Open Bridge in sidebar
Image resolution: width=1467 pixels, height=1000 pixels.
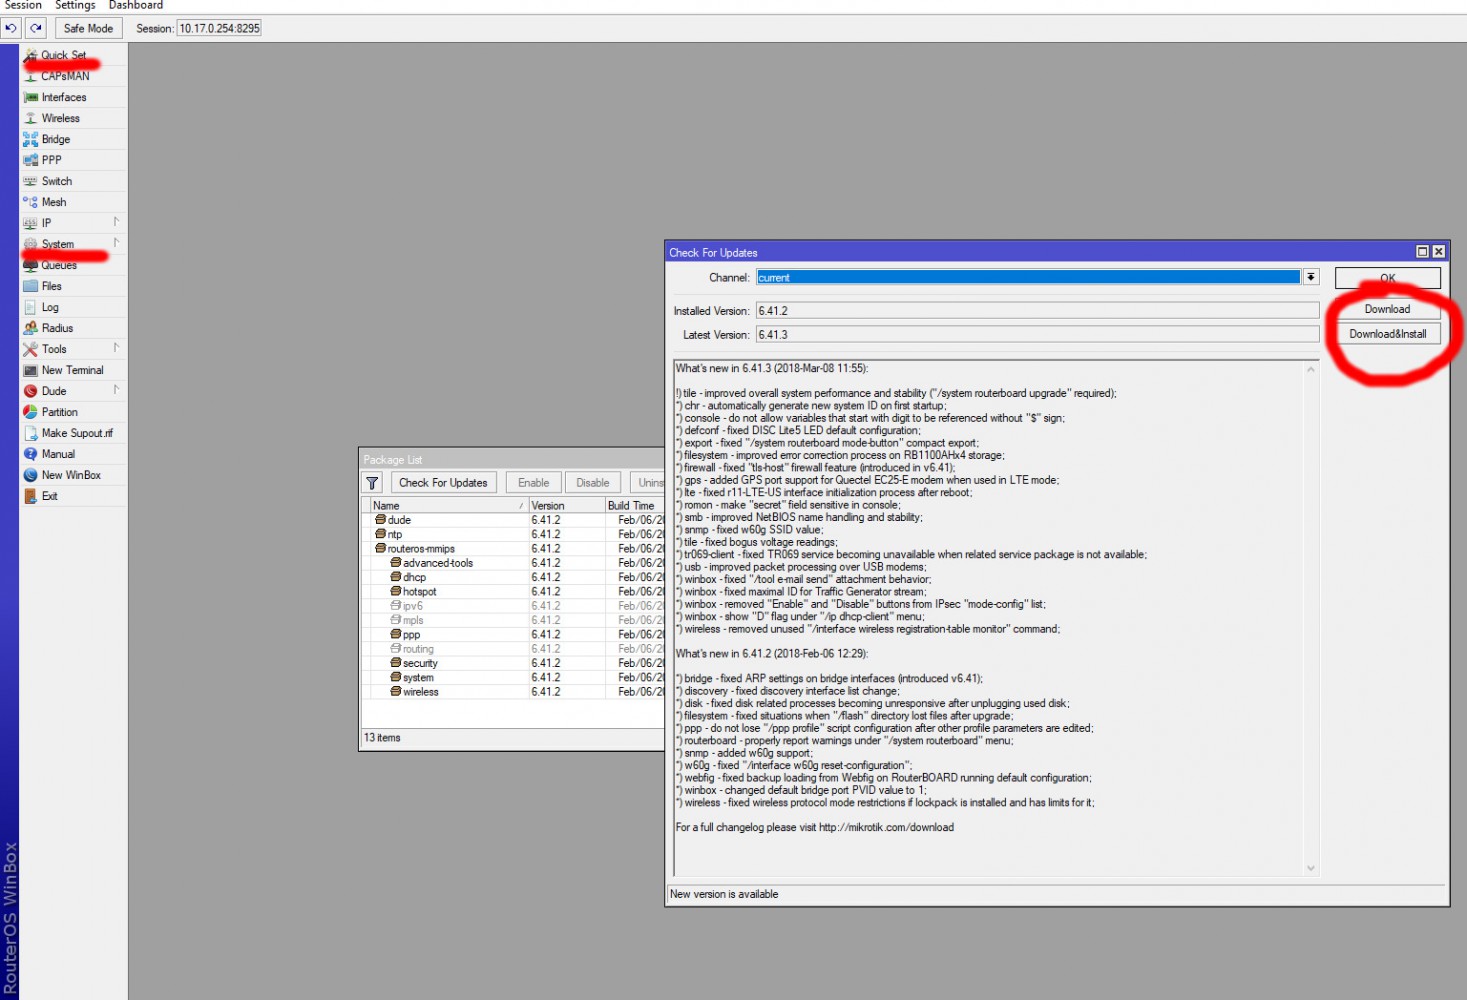coord(56,139)
